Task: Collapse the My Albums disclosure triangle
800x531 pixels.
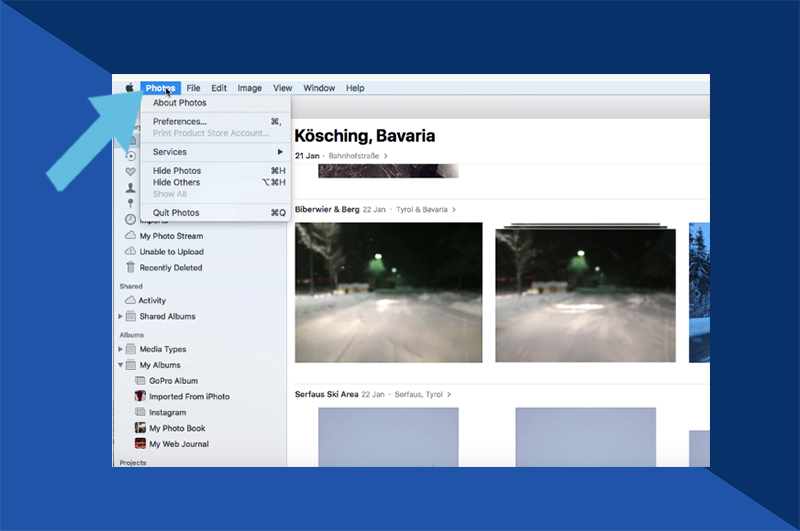Action: (x=120, y=365)
